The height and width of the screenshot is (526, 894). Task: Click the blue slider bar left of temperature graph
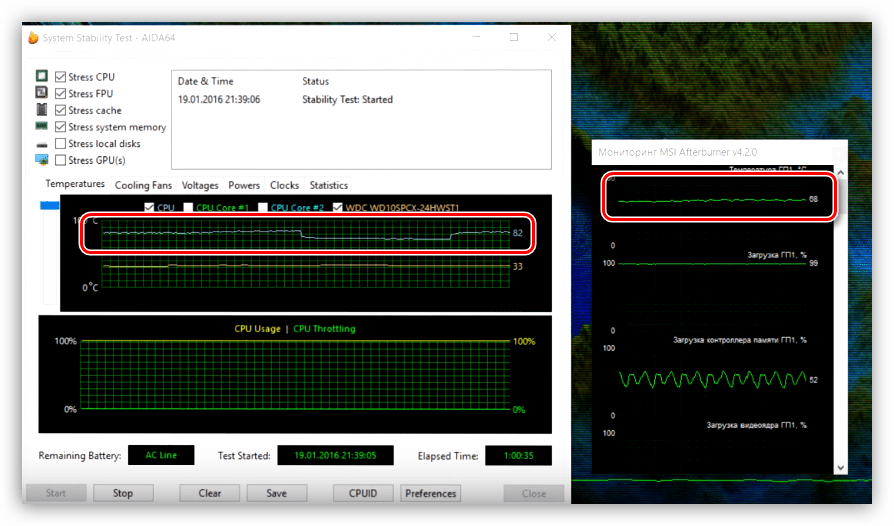pyautogui.click(x=49, y=205)
